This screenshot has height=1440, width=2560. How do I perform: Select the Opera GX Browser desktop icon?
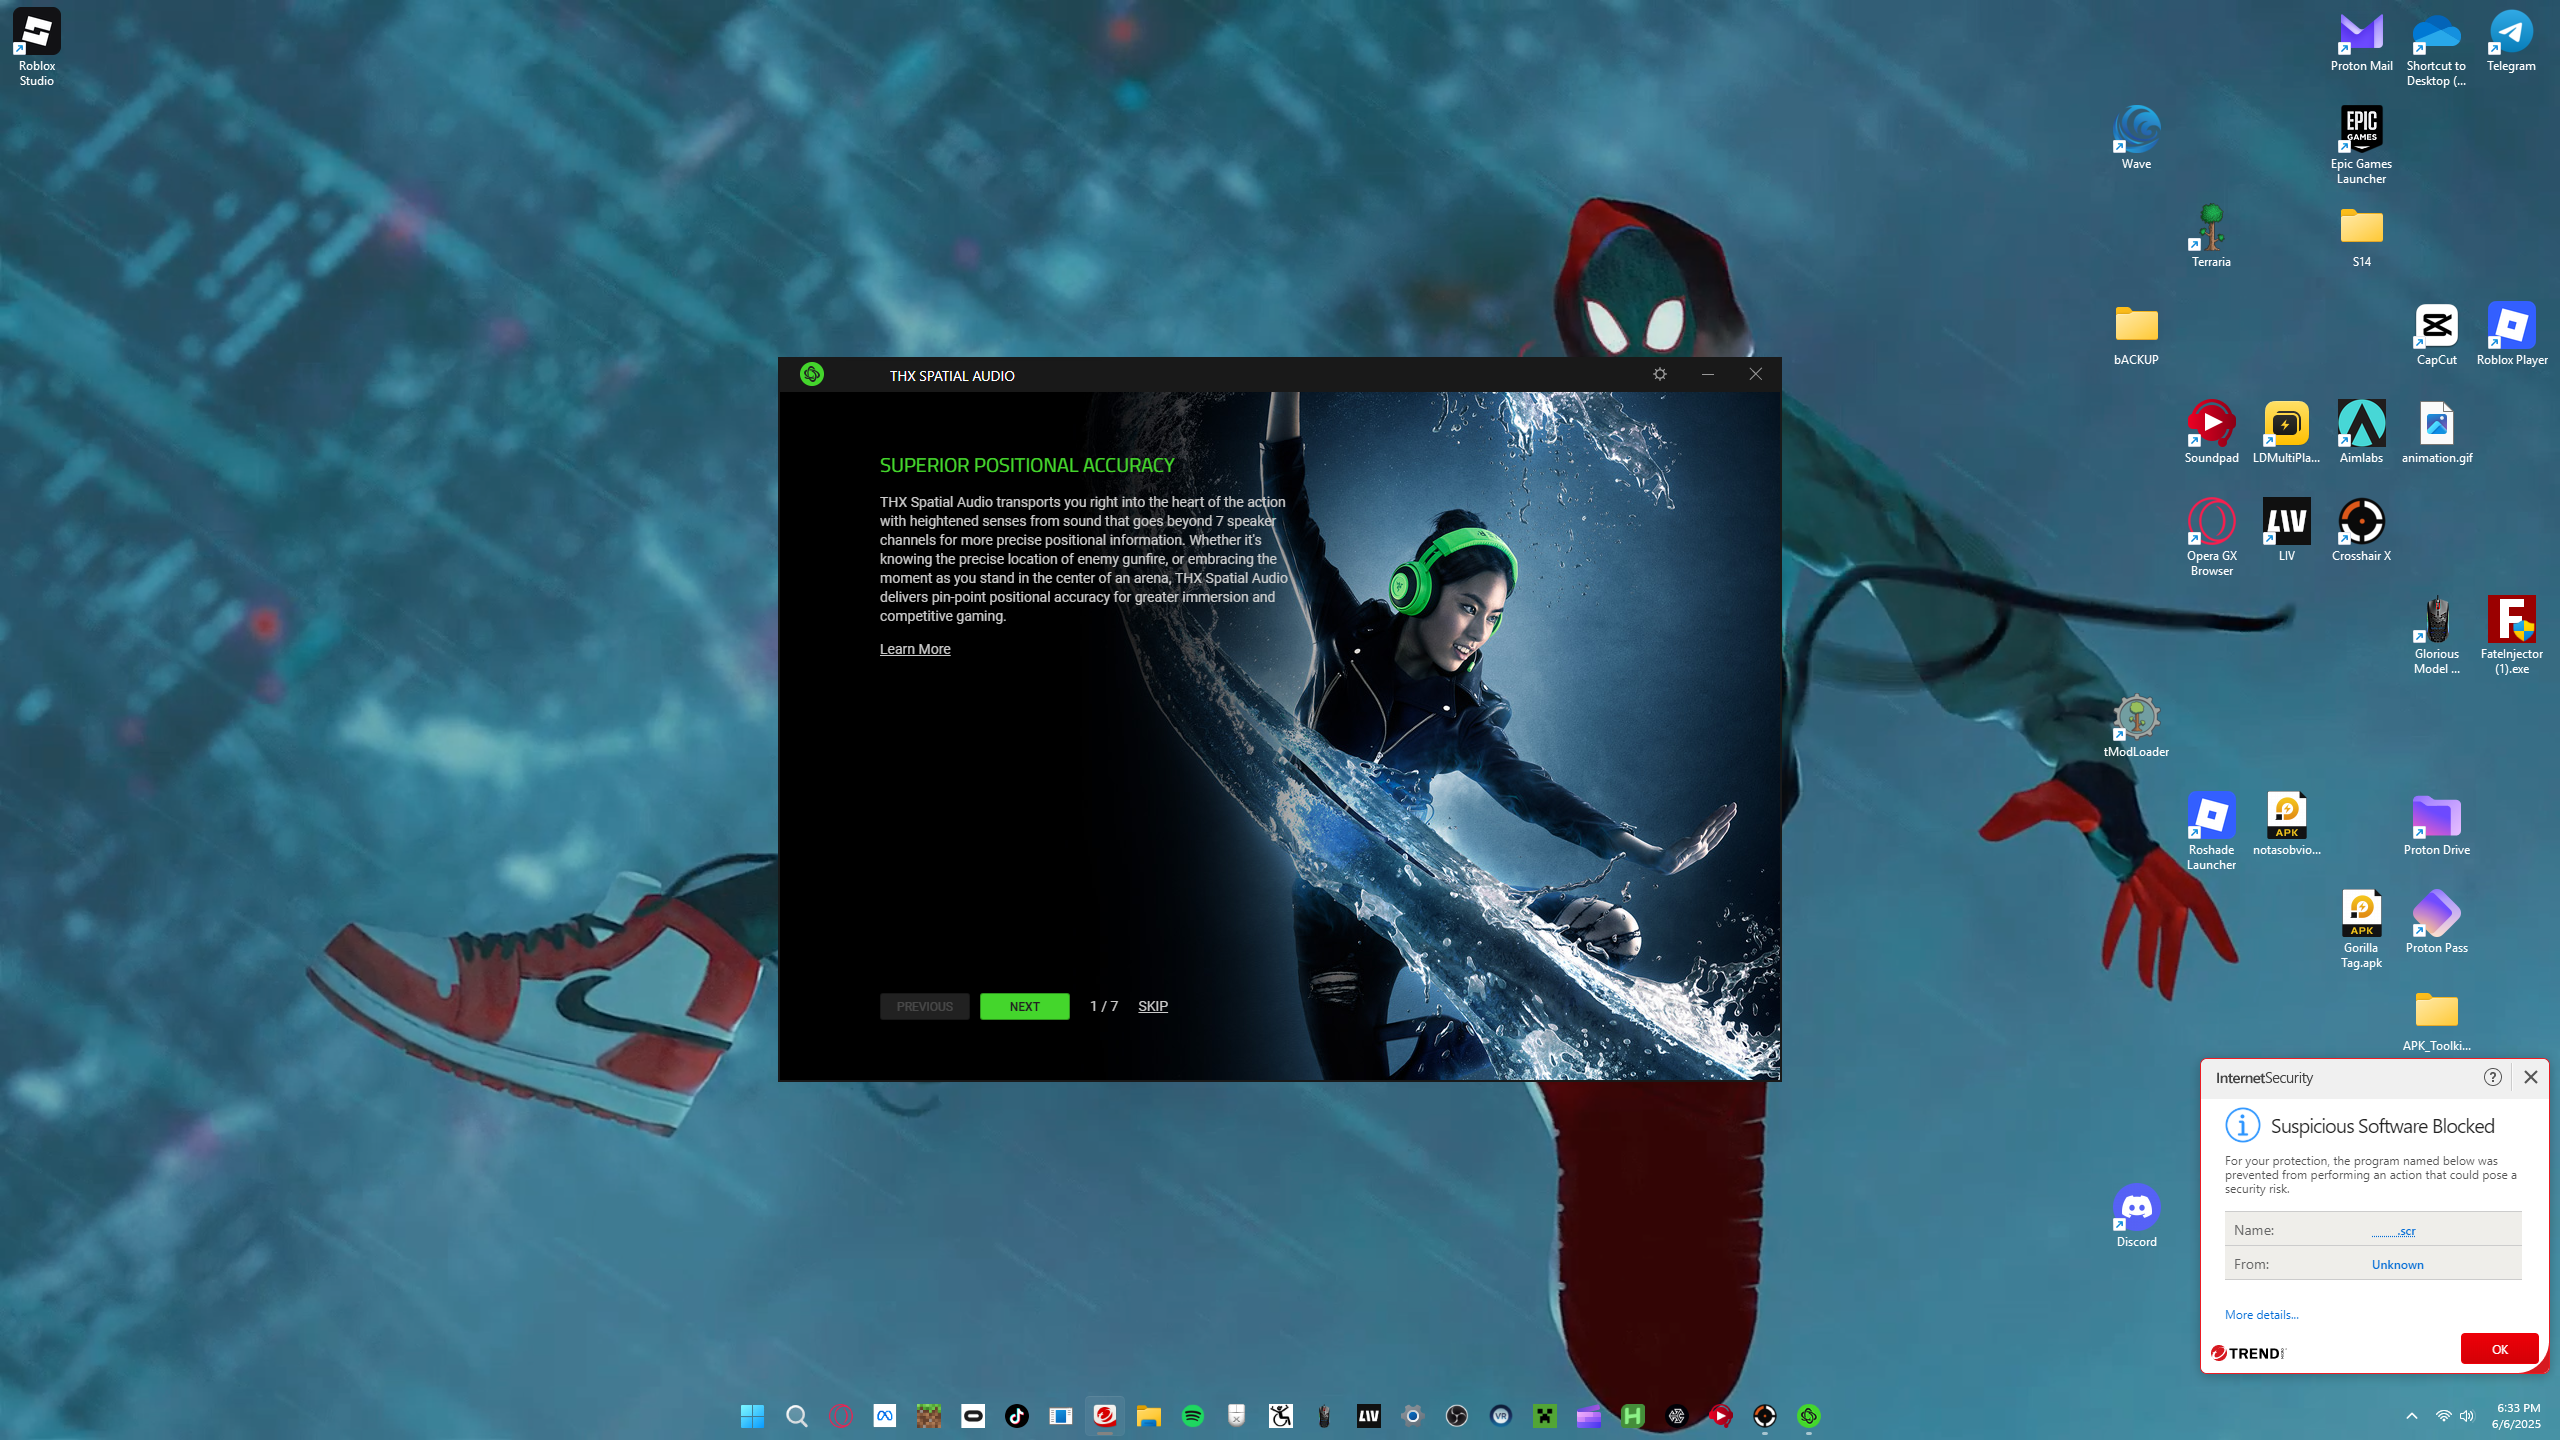[x=2211, y=538]
